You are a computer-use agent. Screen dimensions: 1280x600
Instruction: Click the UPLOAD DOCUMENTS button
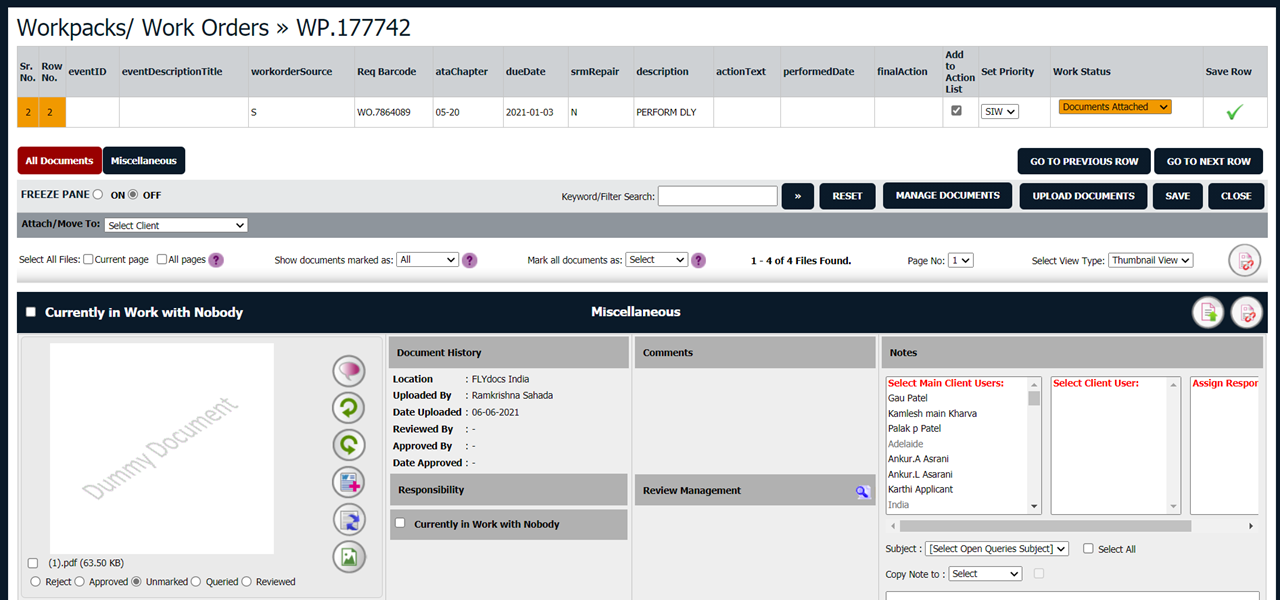pyautogui.click(x=1083, y=196)
